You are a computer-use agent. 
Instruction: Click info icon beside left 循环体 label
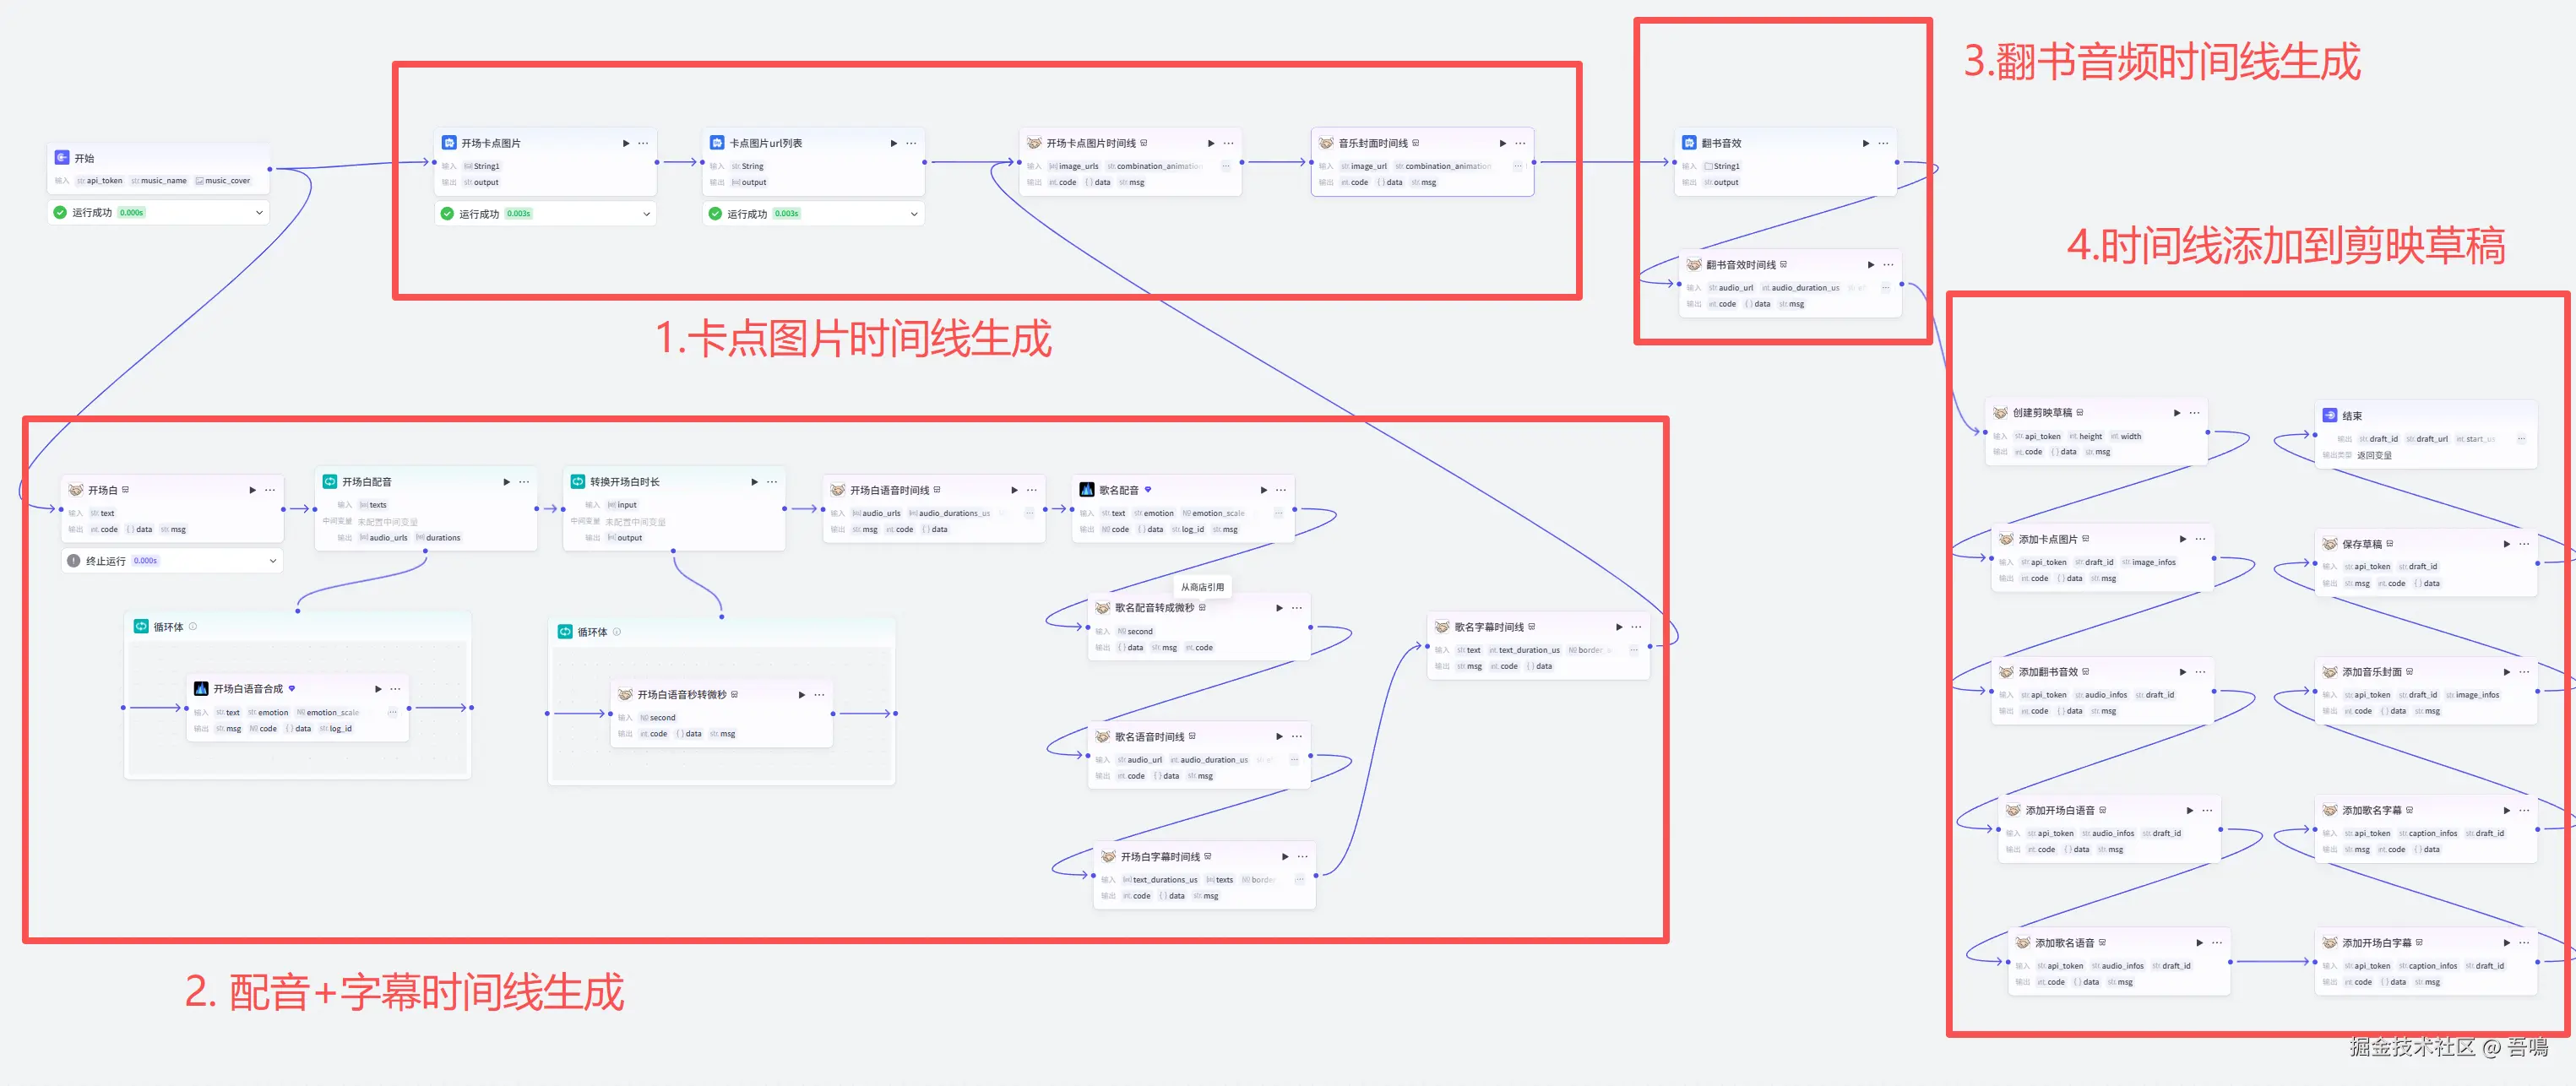[193, 627]
